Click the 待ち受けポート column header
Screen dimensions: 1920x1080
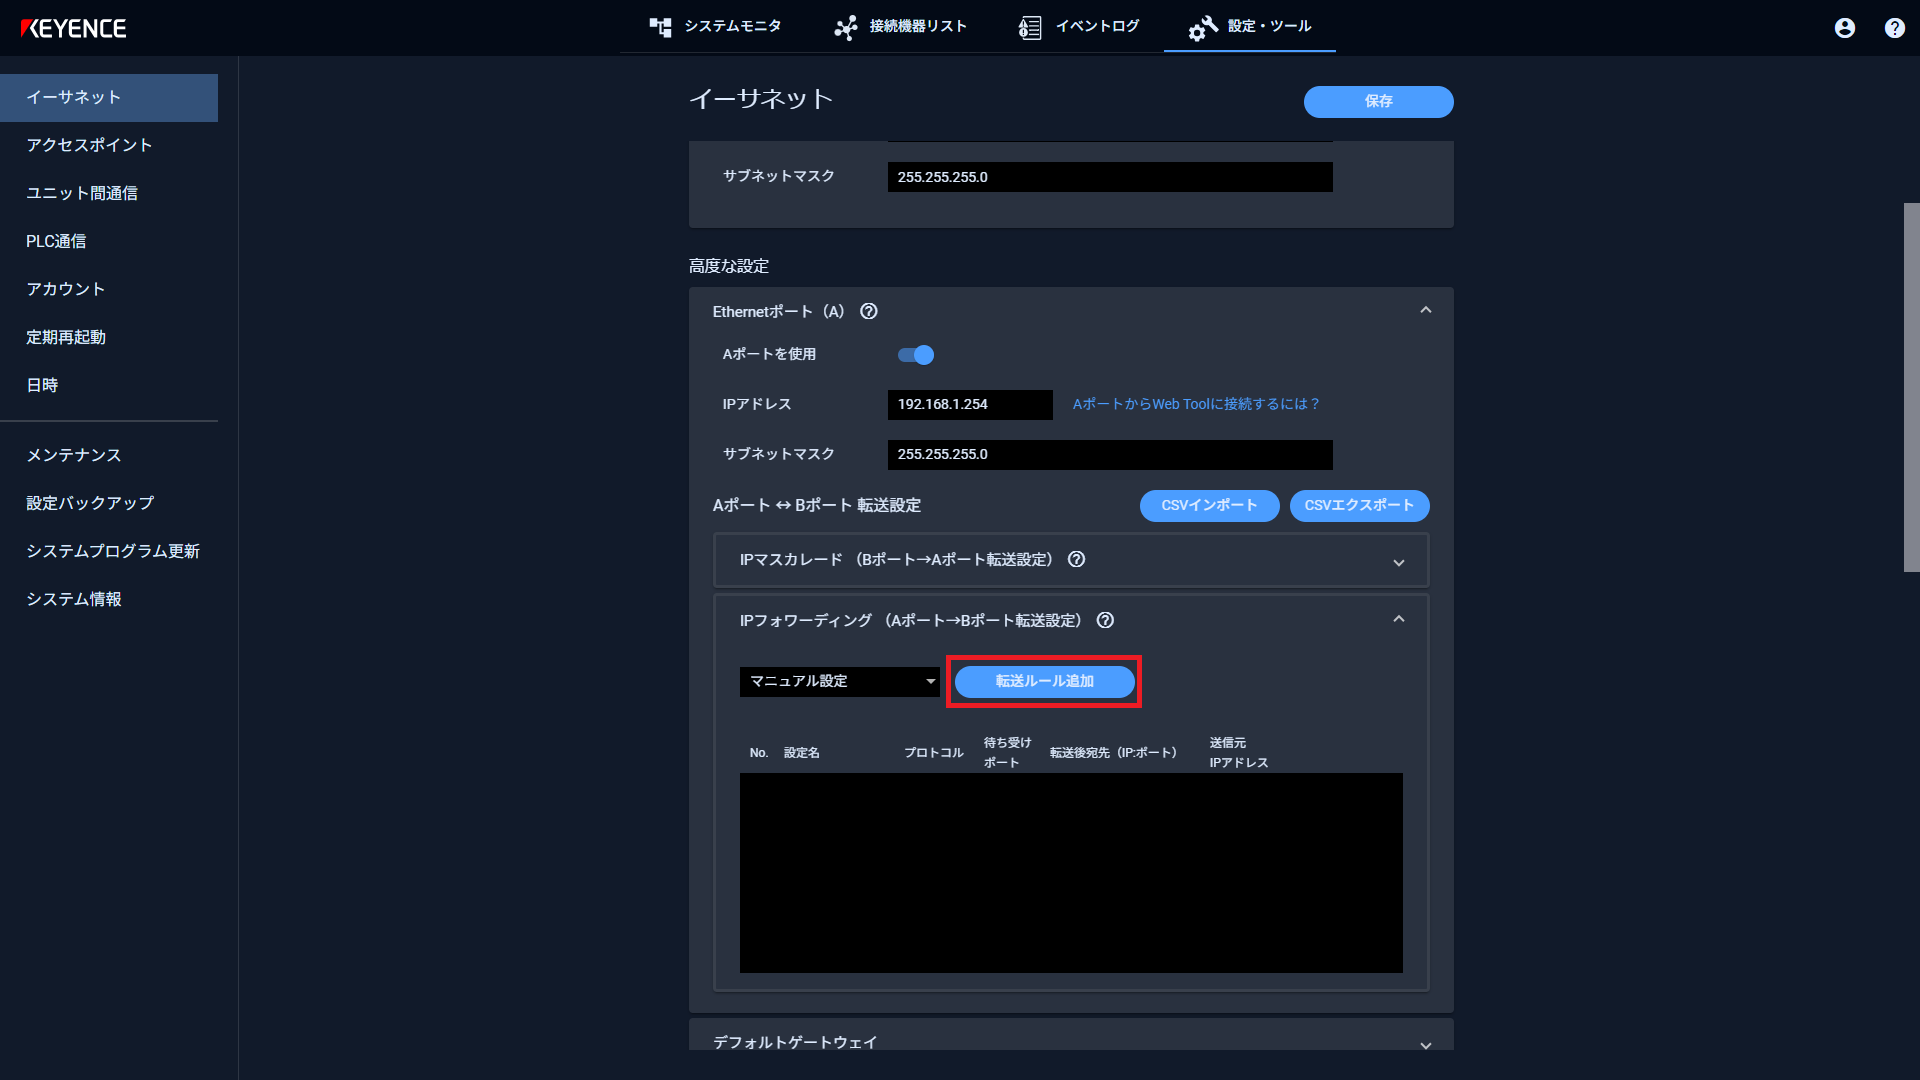(1006, 753)
